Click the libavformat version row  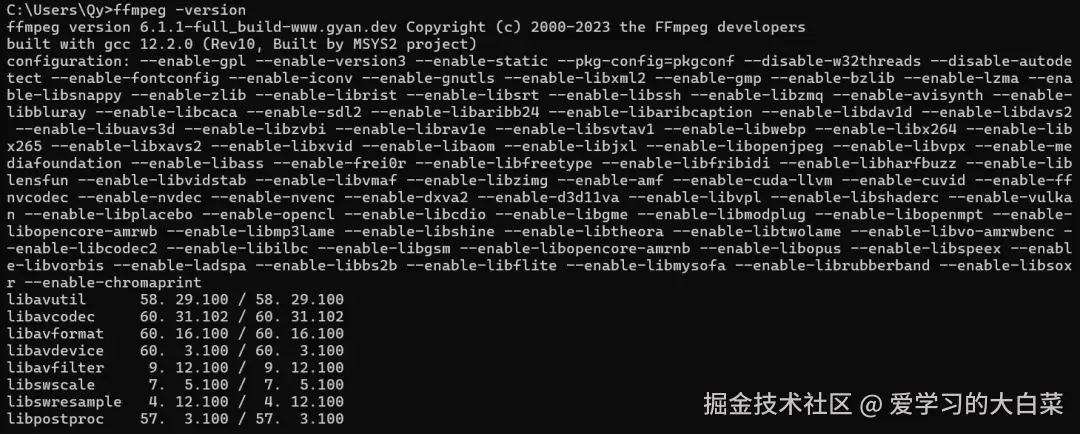[175, 333]
